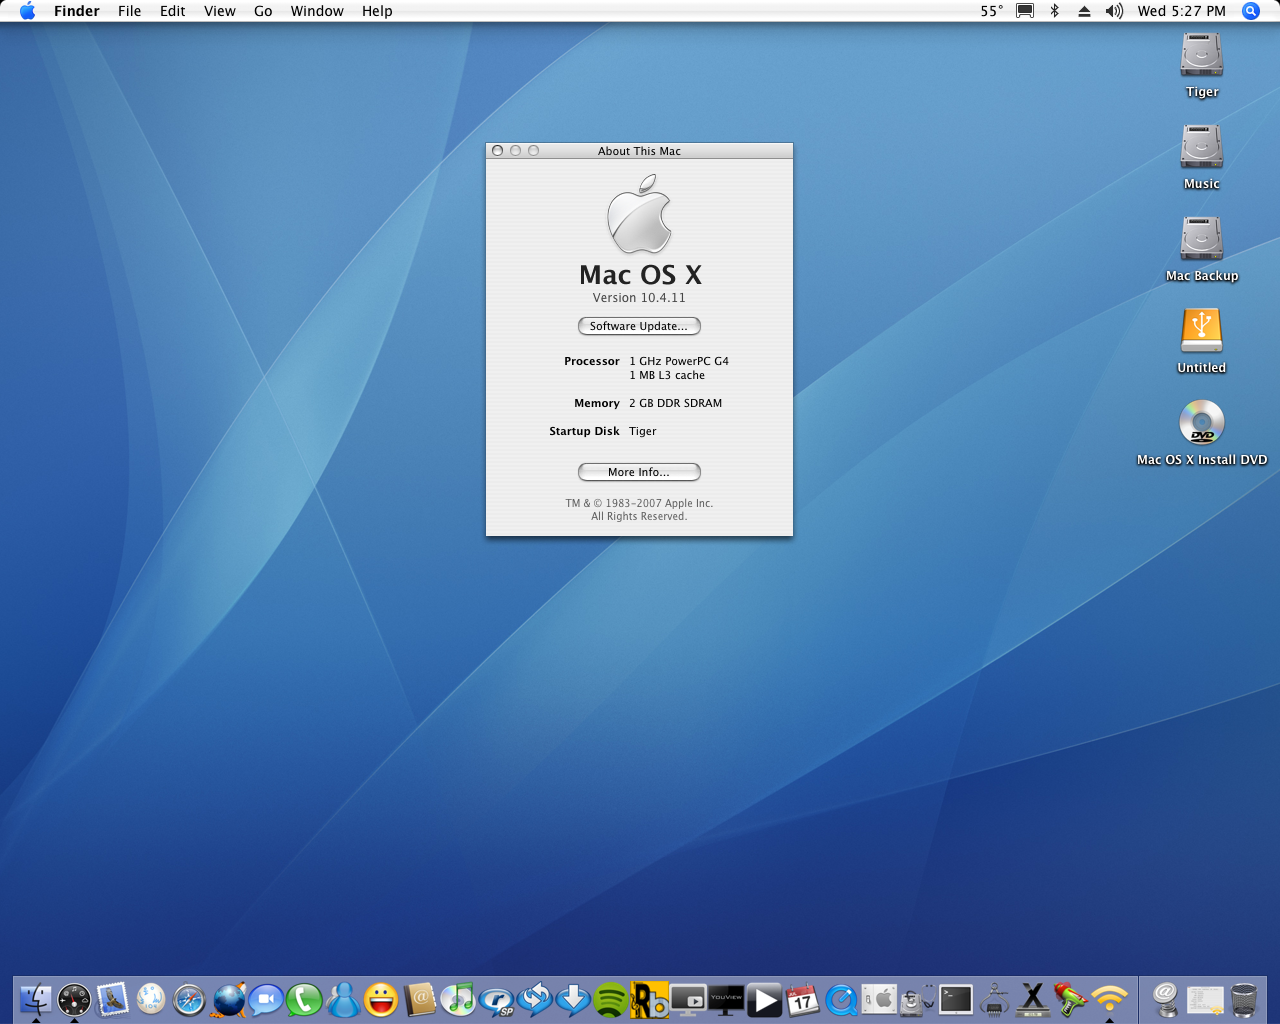This screenshot has height=1024, width=1280.
Task: Launch Terminal from the Dock
Action: click(x=956, y=999)
